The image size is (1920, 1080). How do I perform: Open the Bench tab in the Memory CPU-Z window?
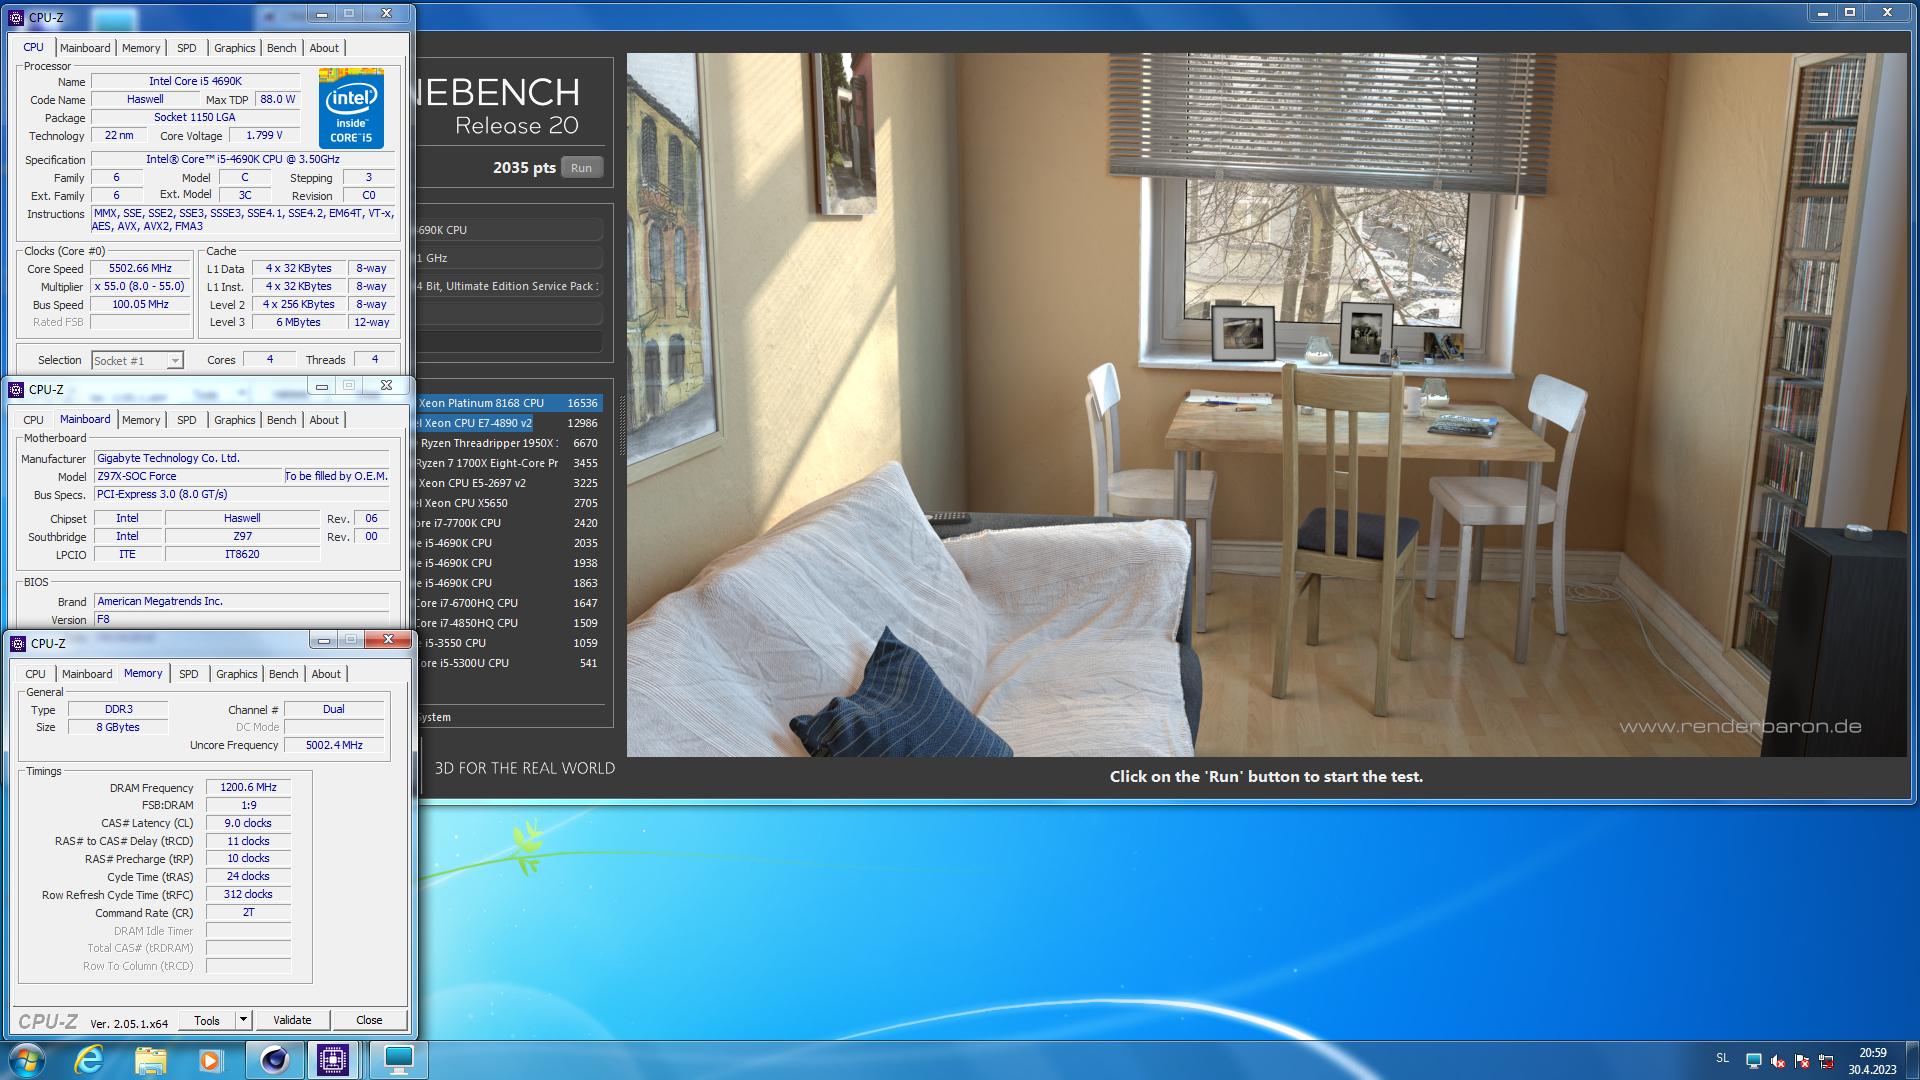pos(284,674)
